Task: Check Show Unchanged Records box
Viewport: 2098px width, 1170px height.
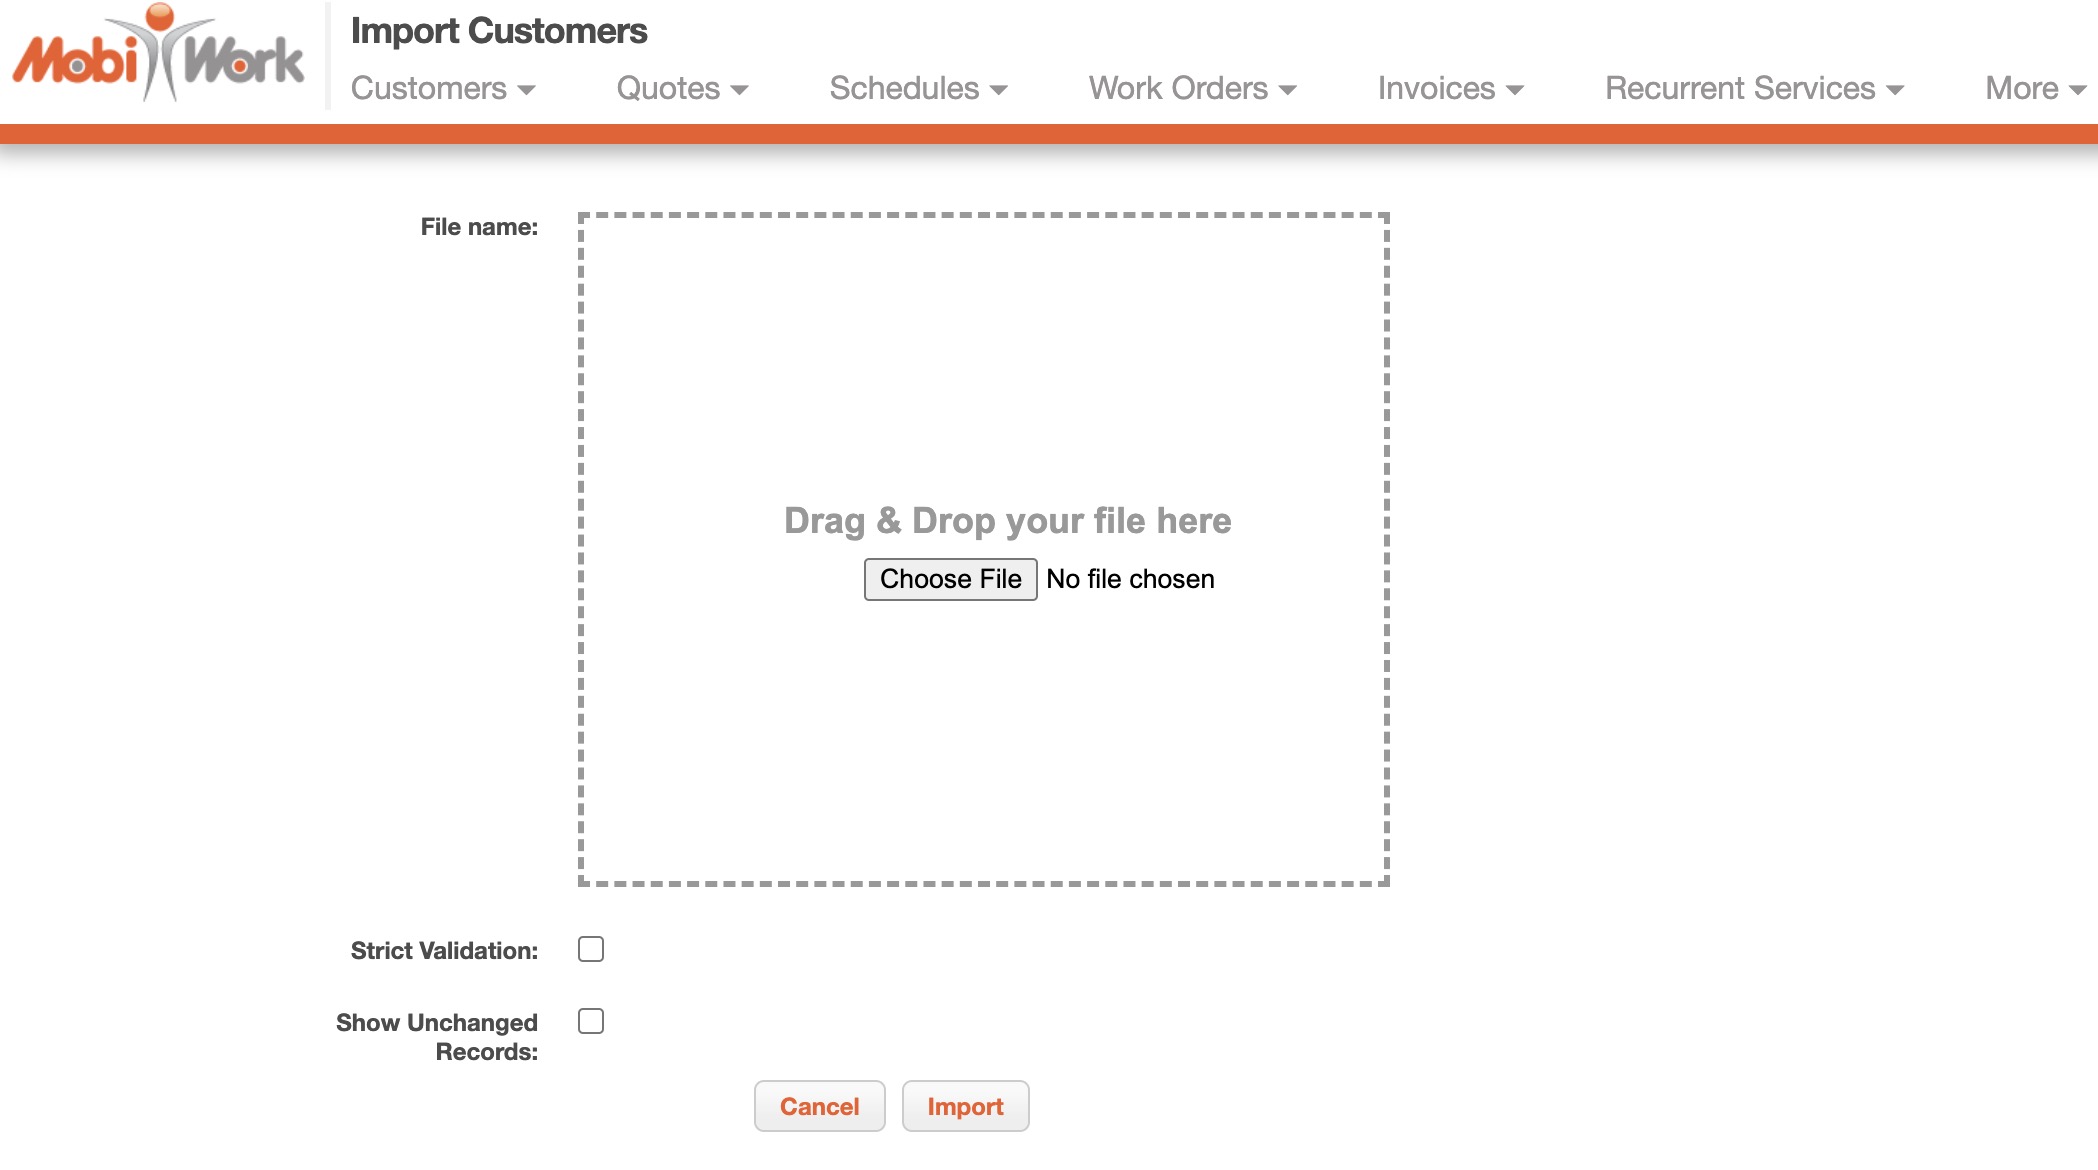Action: tap(591, 1021)
